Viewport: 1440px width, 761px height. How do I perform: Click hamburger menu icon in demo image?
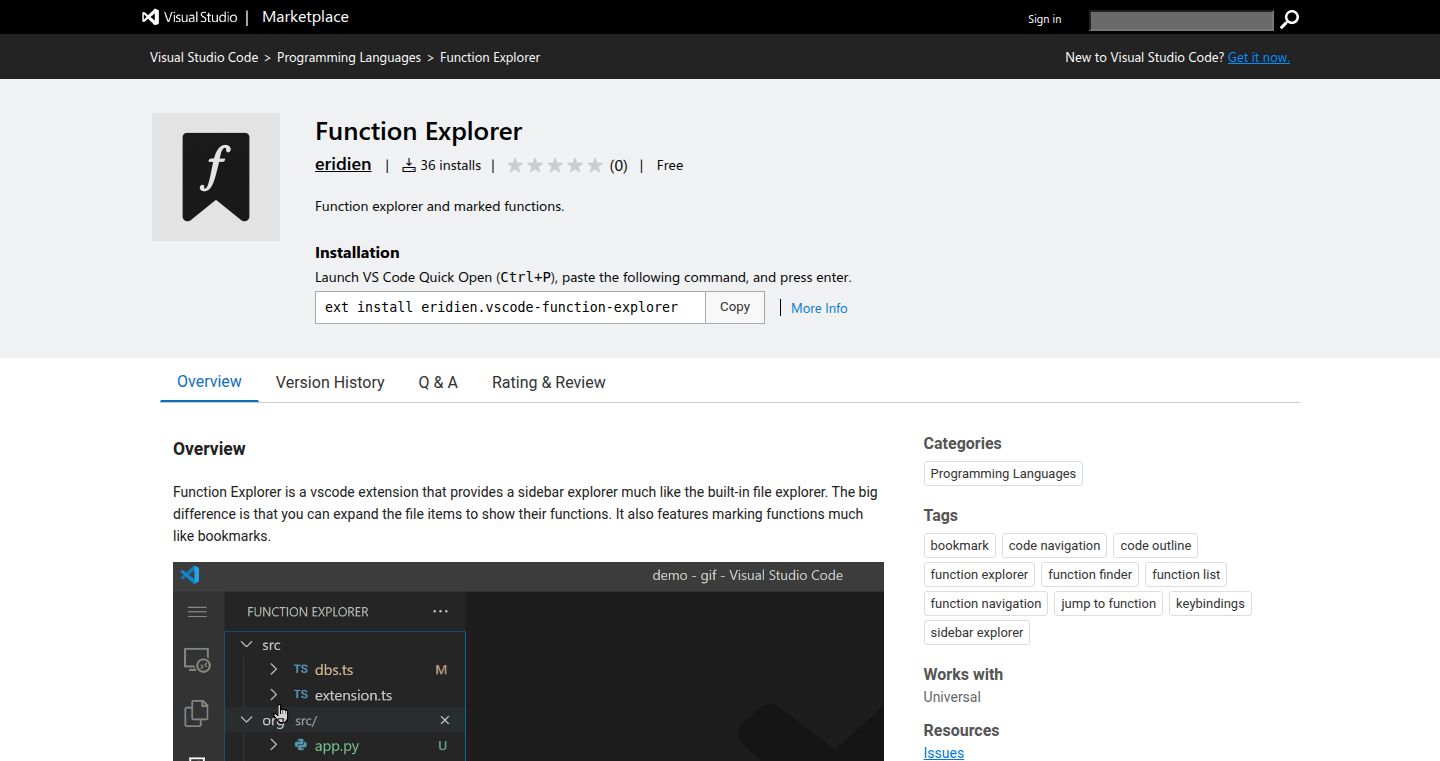[x=197, y=612]
